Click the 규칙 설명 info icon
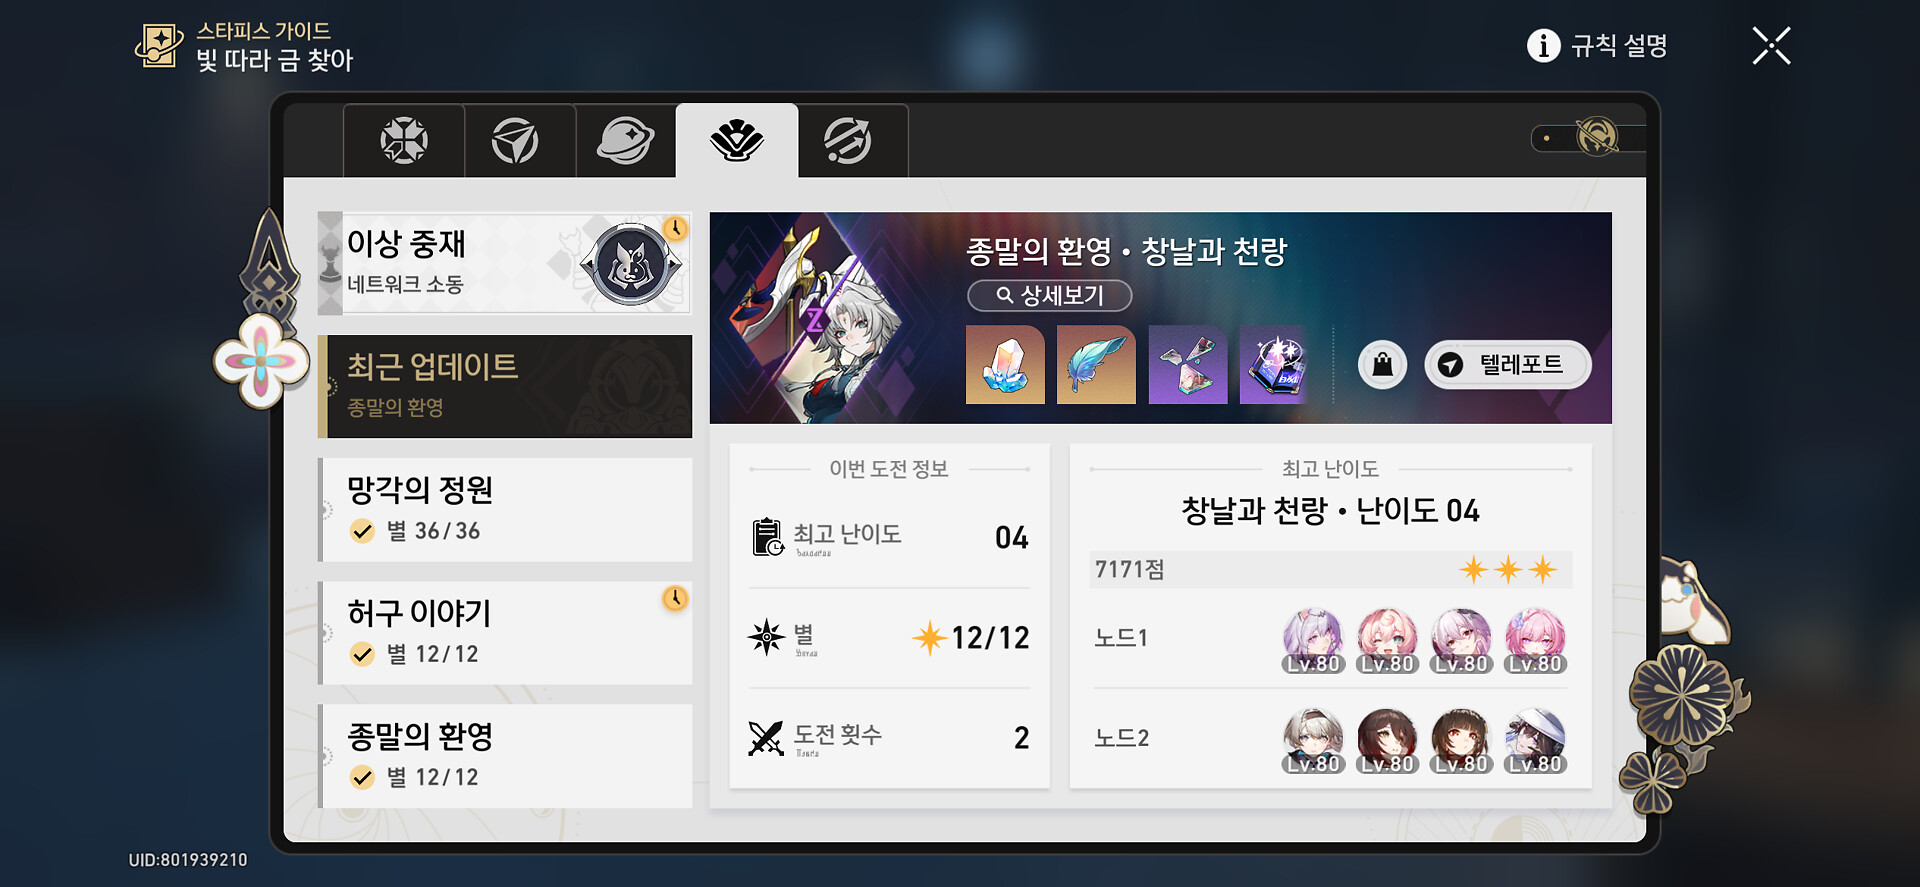The height and width of the screenshot is (887, 1920). click(x=1543, y=45)
